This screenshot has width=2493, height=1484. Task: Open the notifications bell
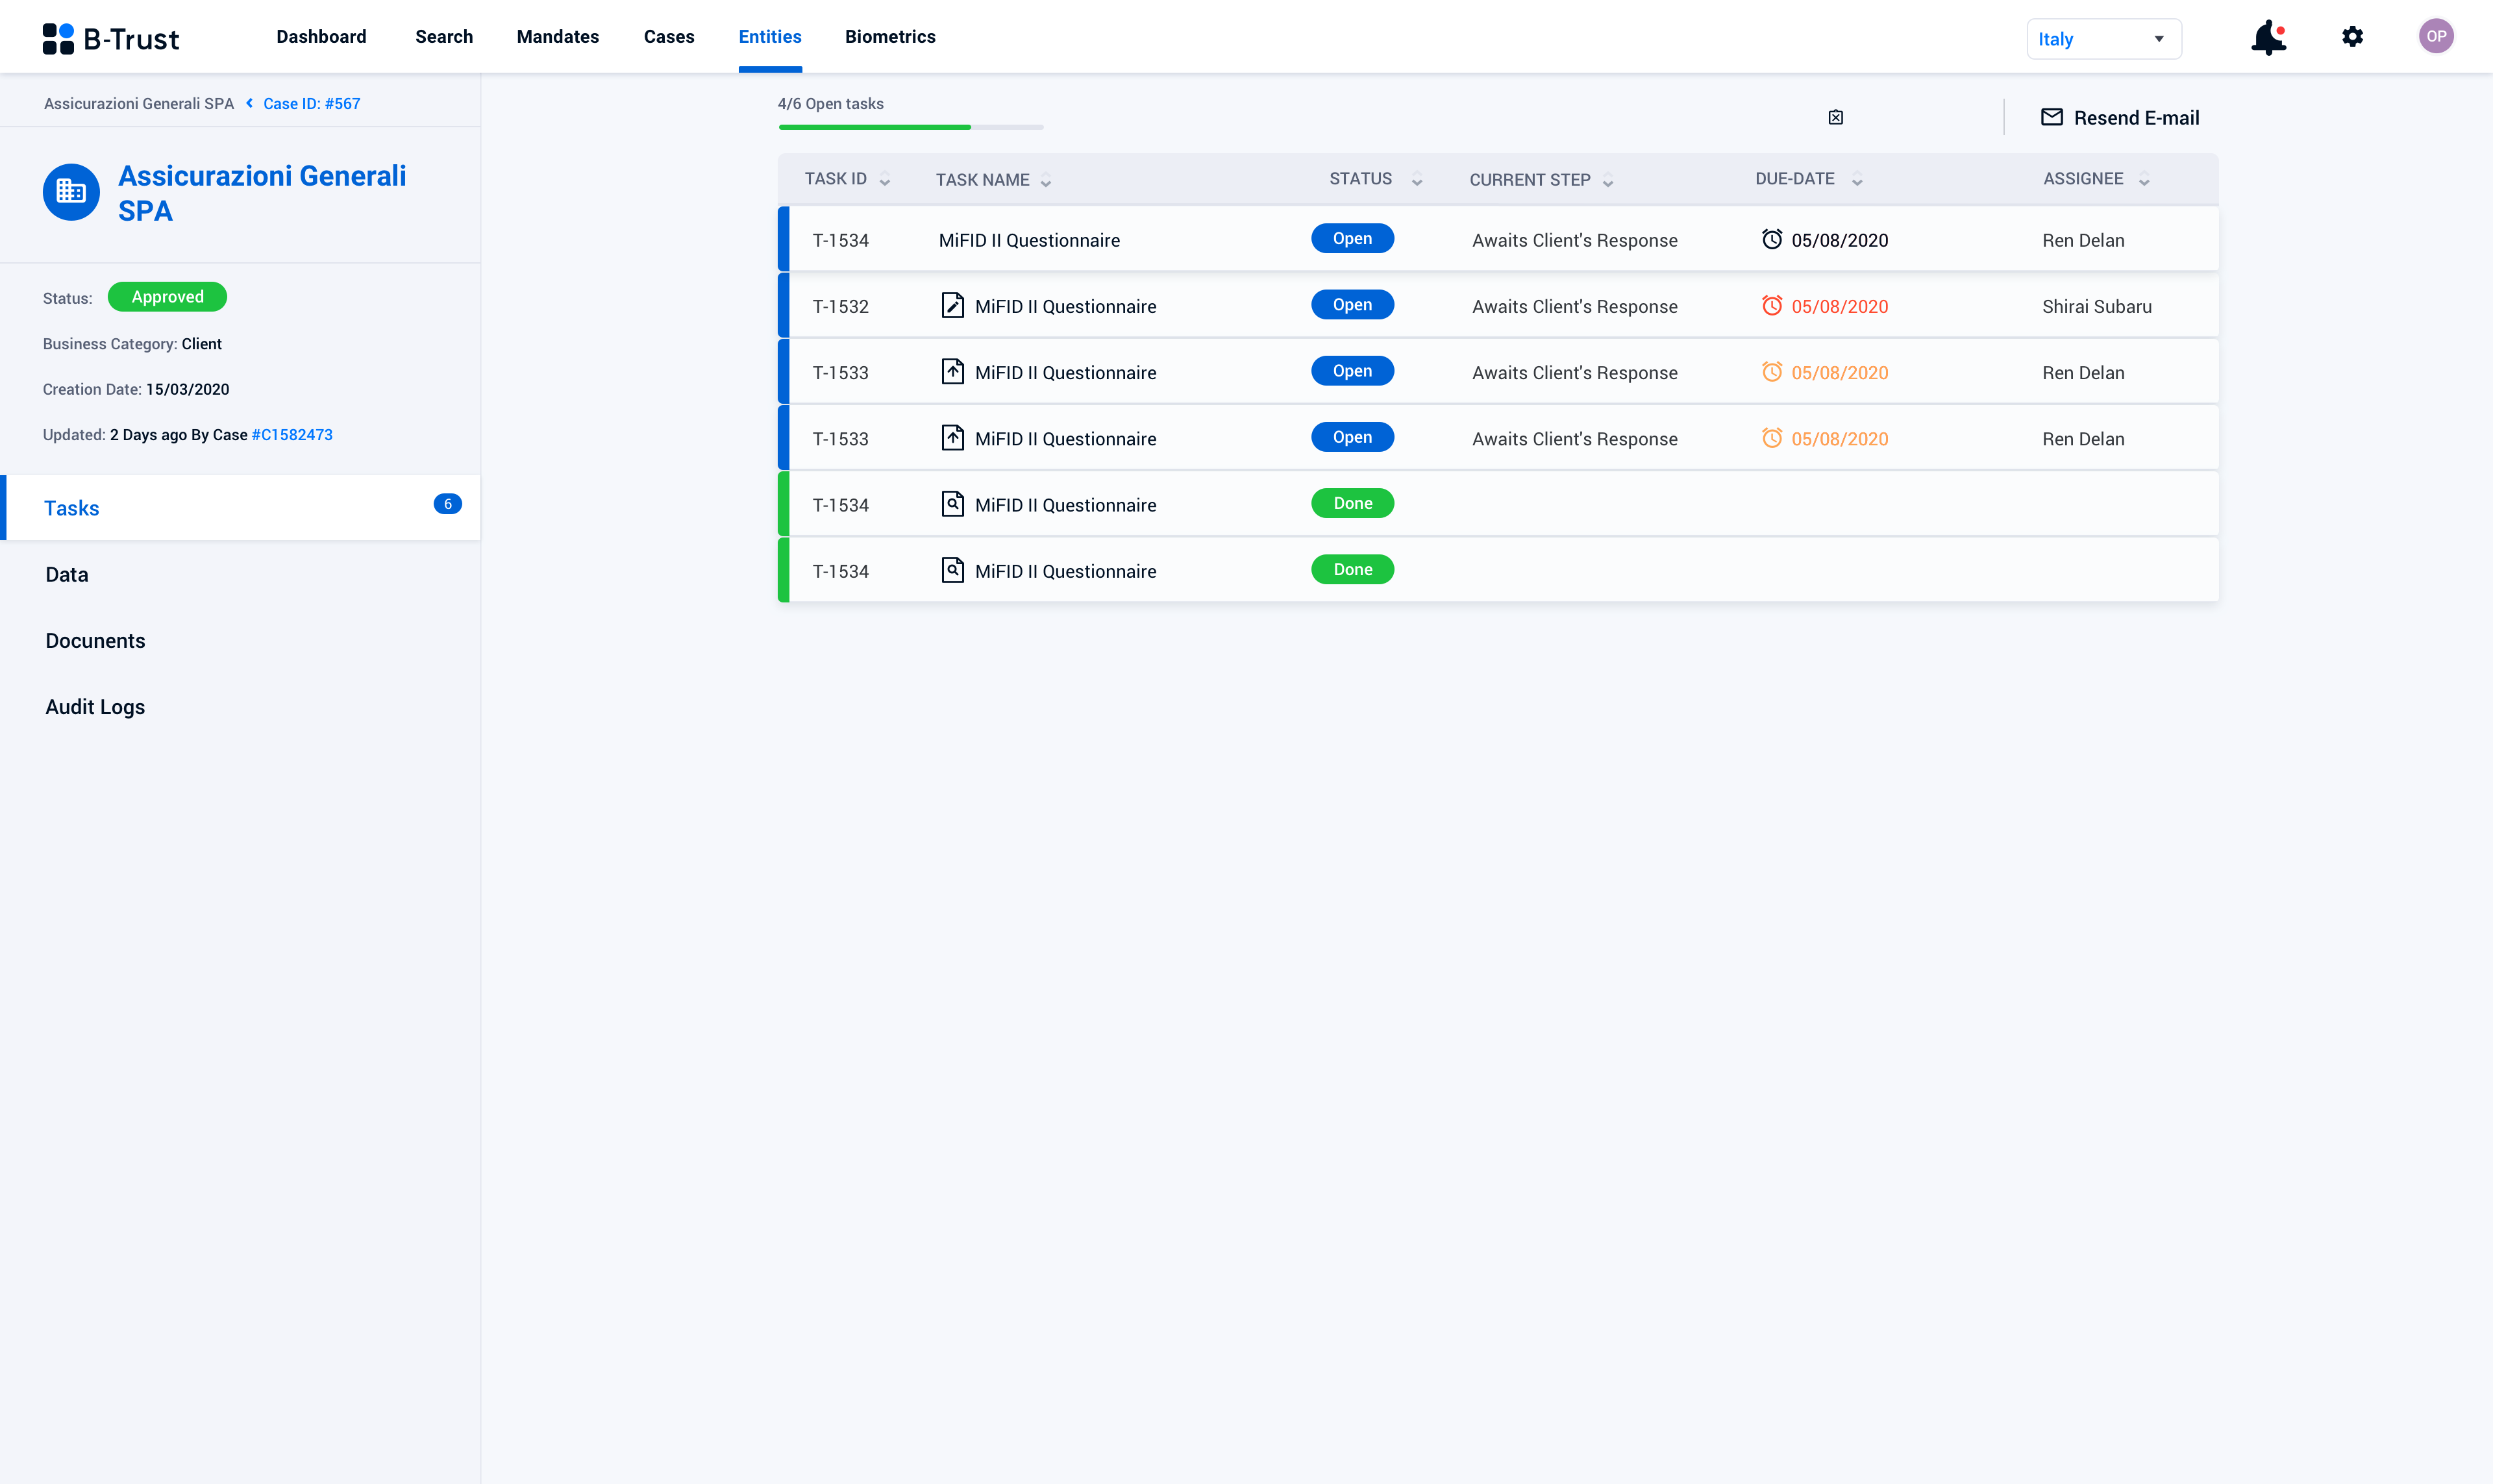click(x=2268, y=37)
